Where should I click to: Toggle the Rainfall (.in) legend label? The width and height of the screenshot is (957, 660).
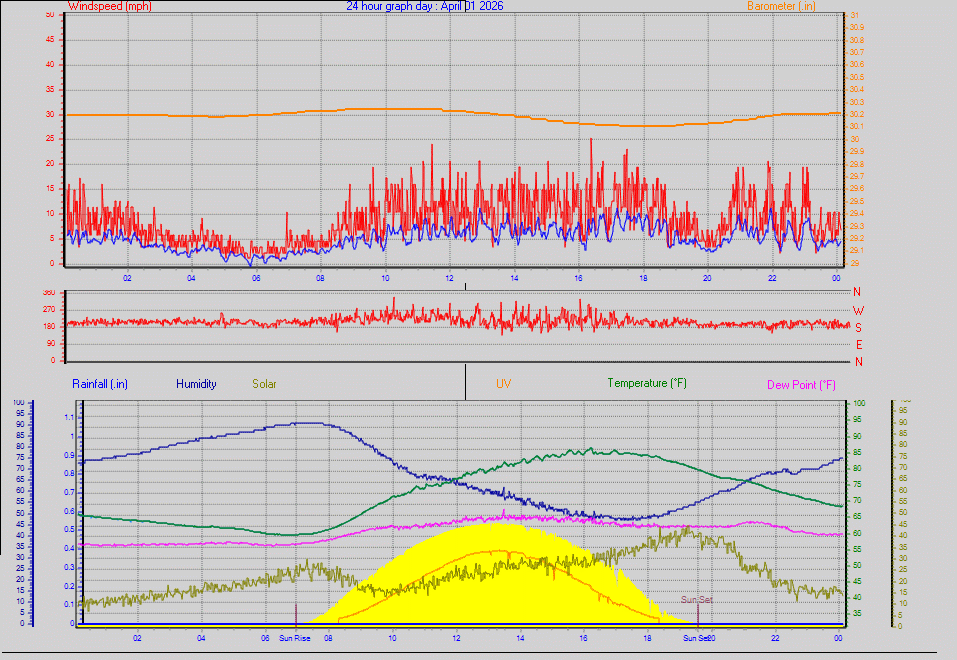tap(98, 384)
